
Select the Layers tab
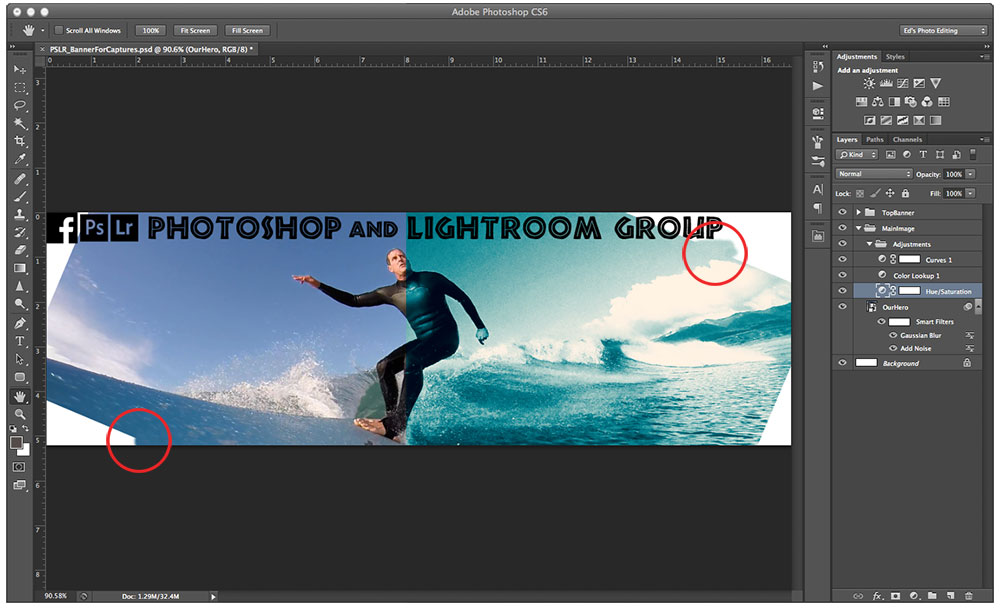(x=847, y=140)
